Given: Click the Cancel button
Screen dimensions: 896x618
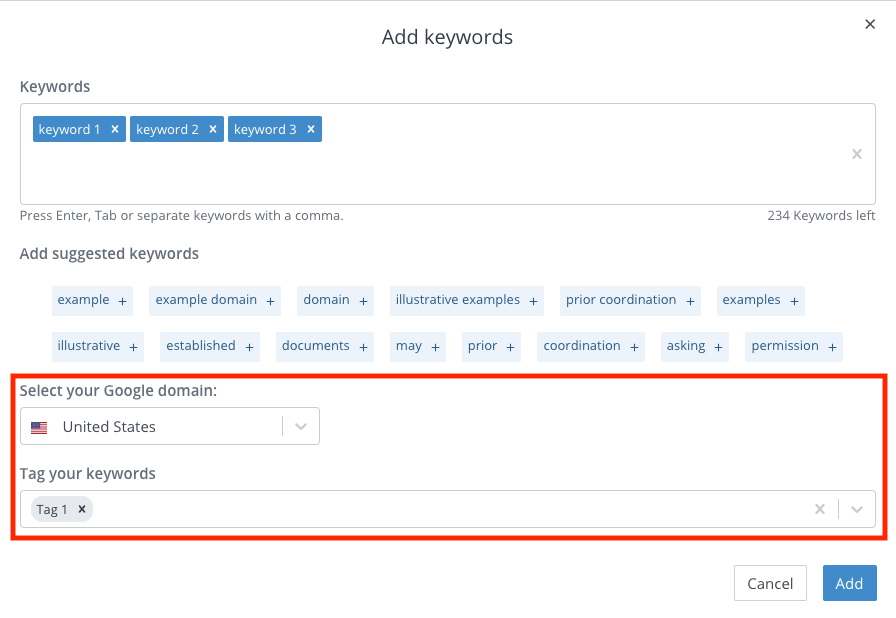Looking at the screenshot, I should (x=770, y=583).
